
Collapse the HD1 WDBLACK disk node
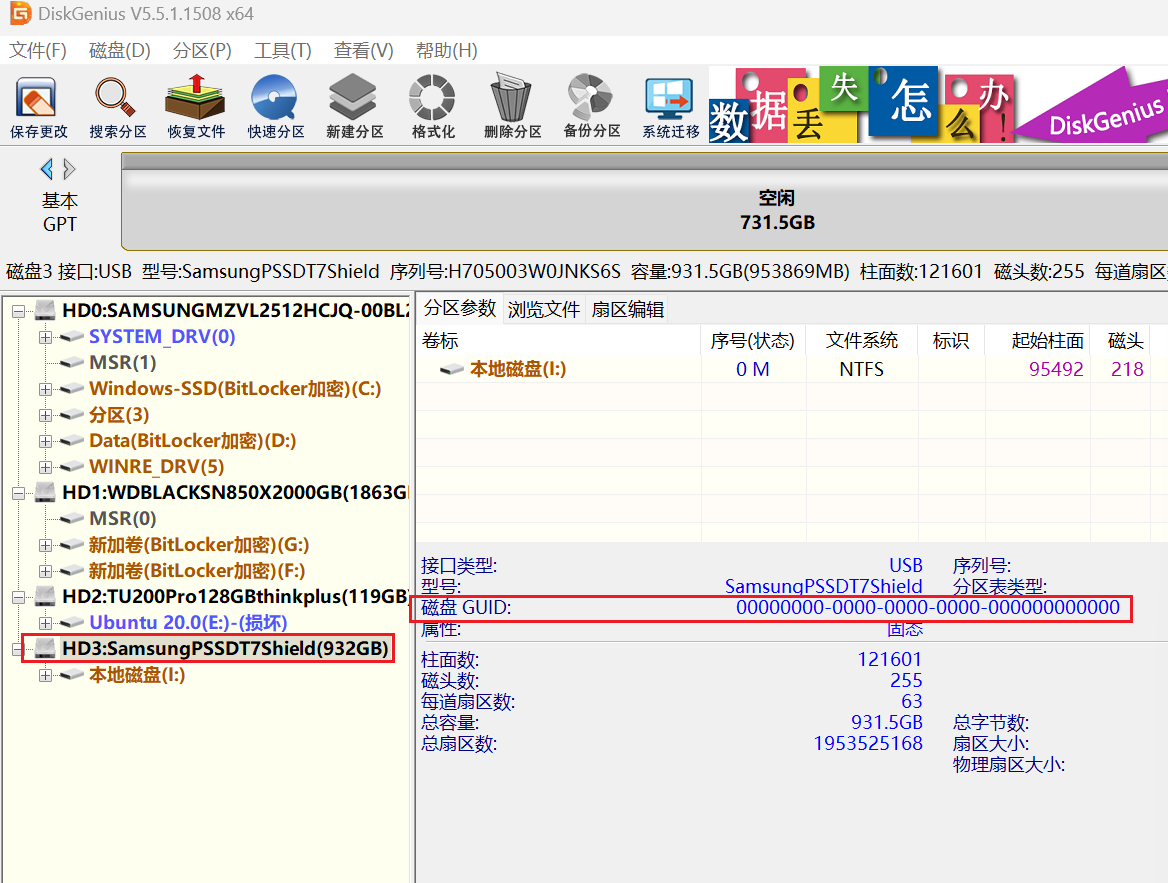(x=19, y=493)
